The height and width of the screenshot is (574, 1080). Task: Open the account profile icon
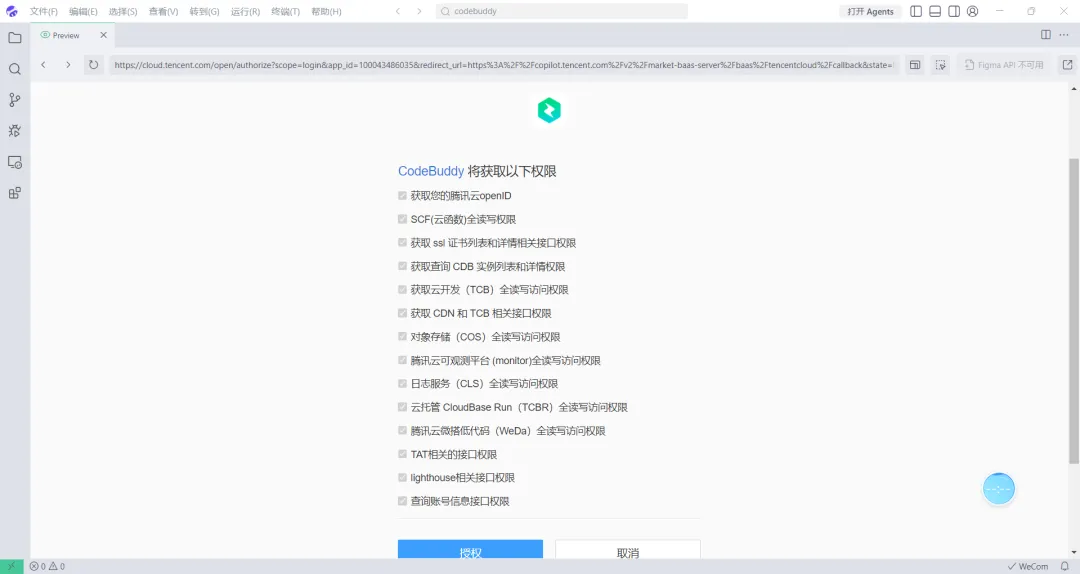tap(973, 11)
